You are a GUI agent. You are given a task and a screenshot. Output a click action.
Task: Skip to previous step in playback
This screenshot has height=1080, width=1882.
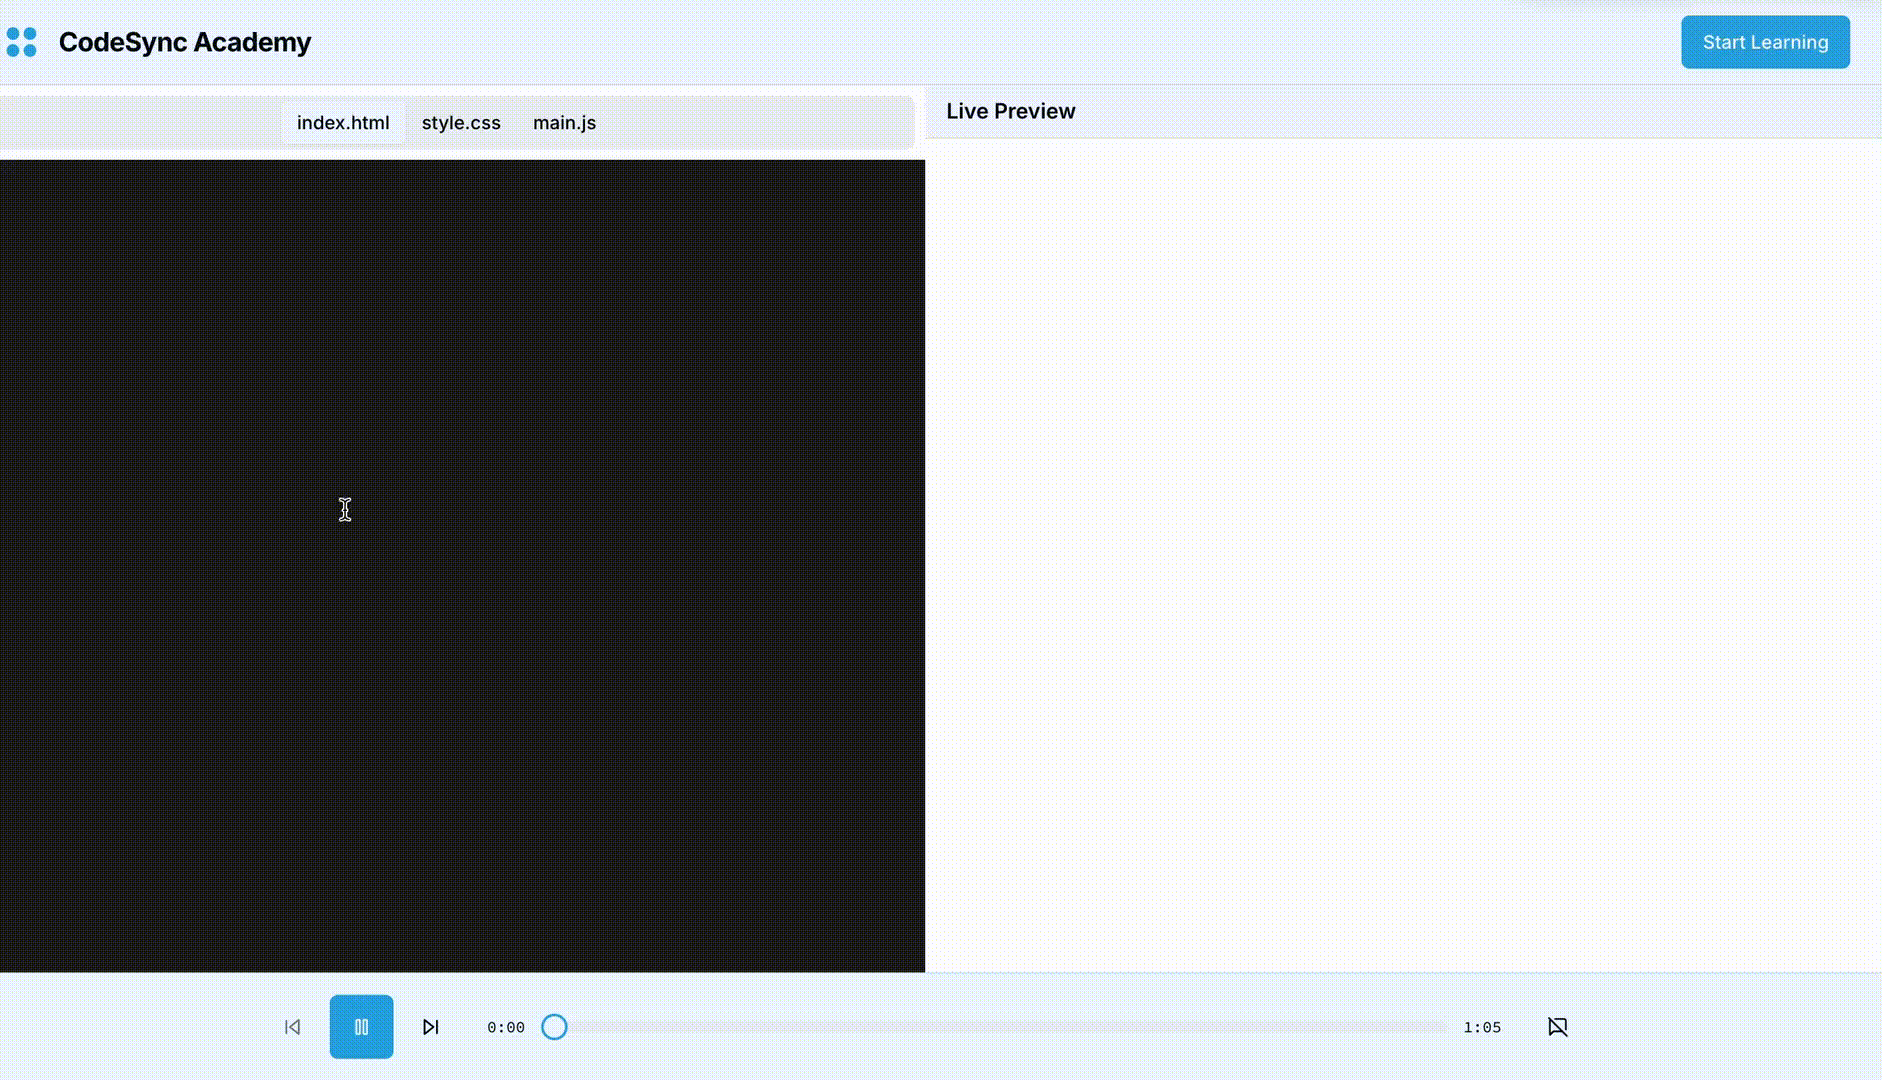pos(292,1027)
